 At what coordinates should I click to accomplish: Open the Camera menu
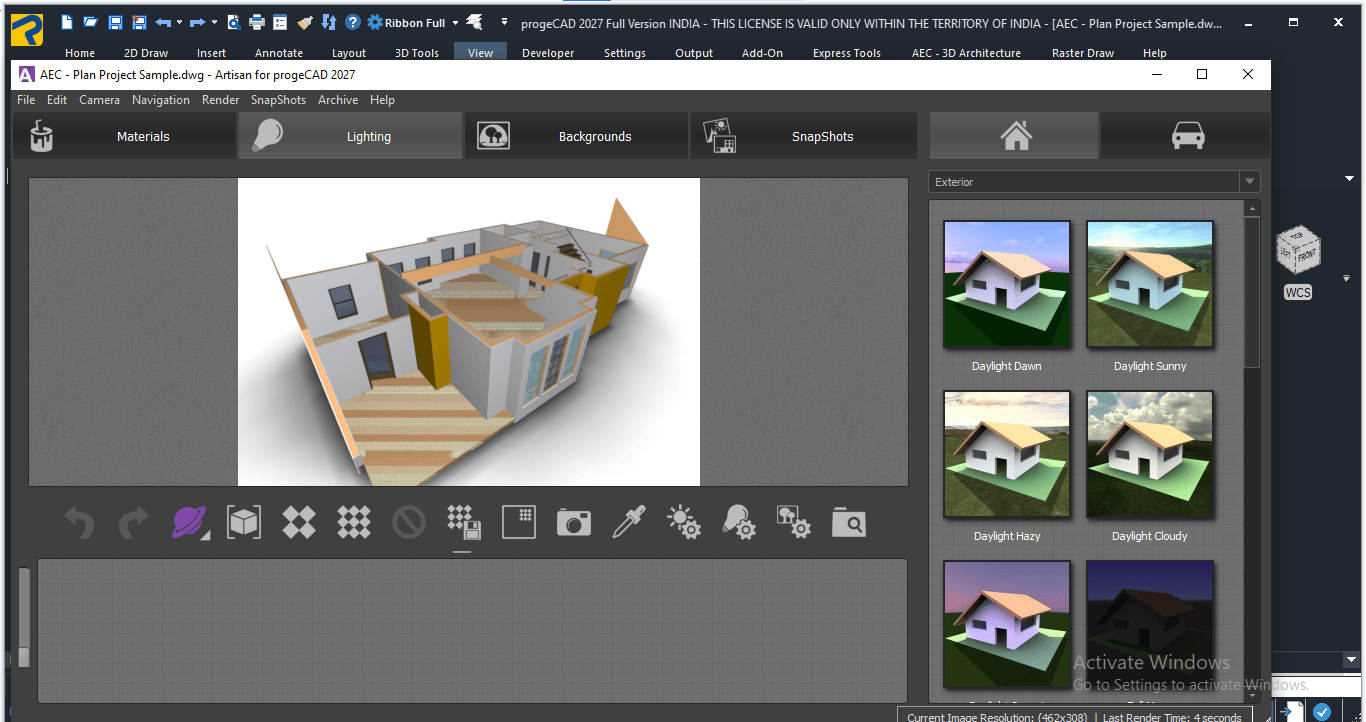(99, 100)
